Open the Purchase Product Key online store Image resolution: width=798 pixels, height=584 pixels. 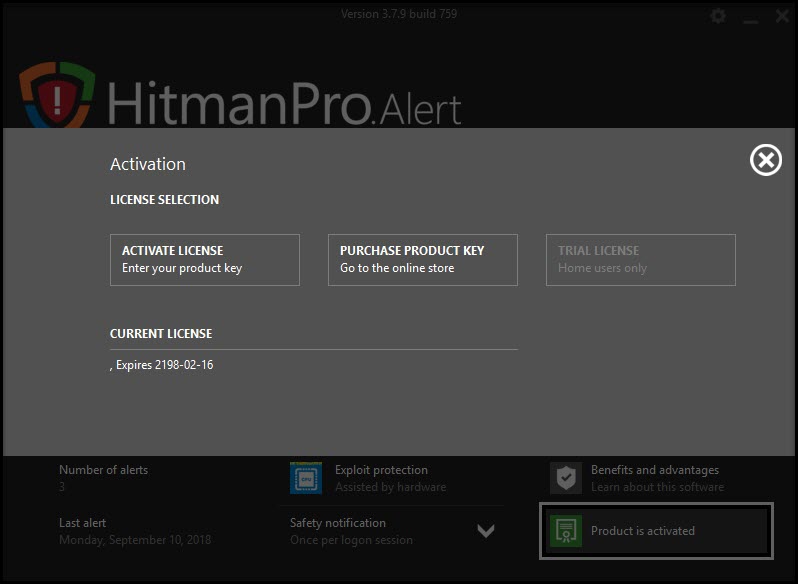[422, 260]
